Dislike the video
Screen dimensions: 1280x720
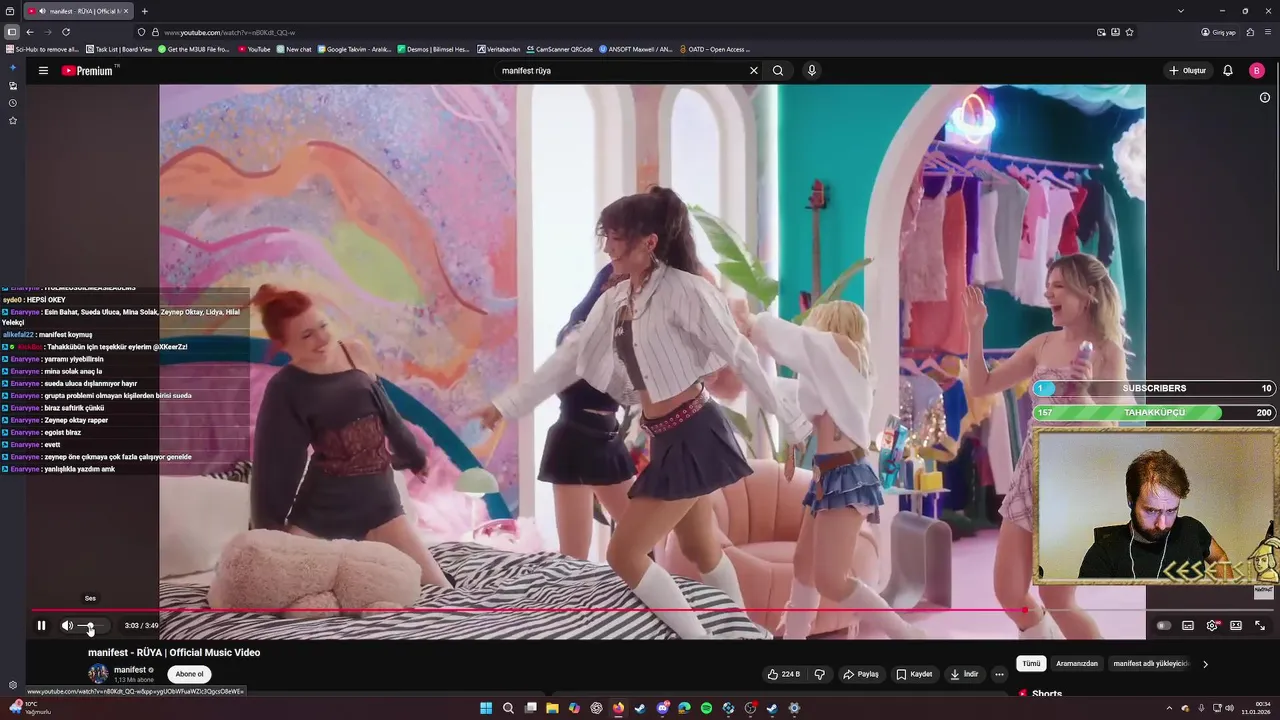[x=820, y=674]
